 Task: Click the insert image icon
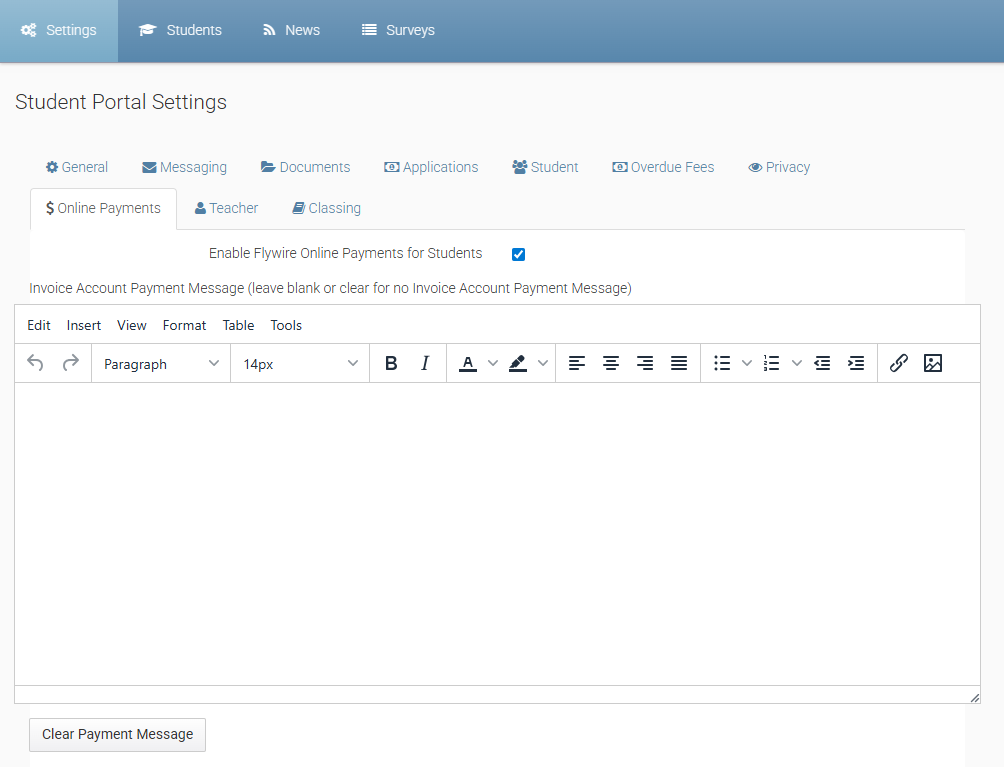933,364
